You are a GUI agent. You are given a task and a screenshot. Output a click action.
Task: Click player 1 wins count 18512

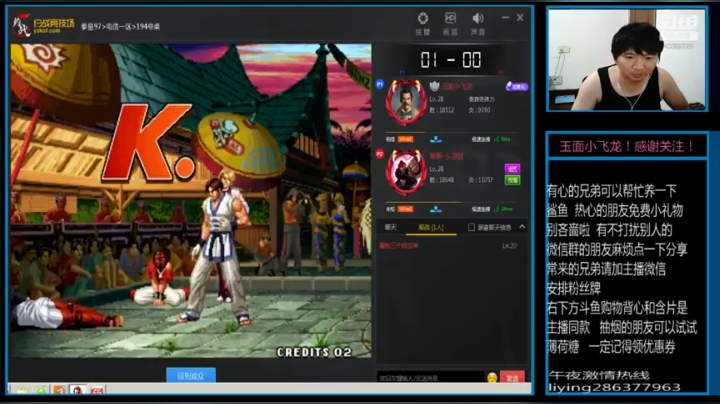point(442,110)
